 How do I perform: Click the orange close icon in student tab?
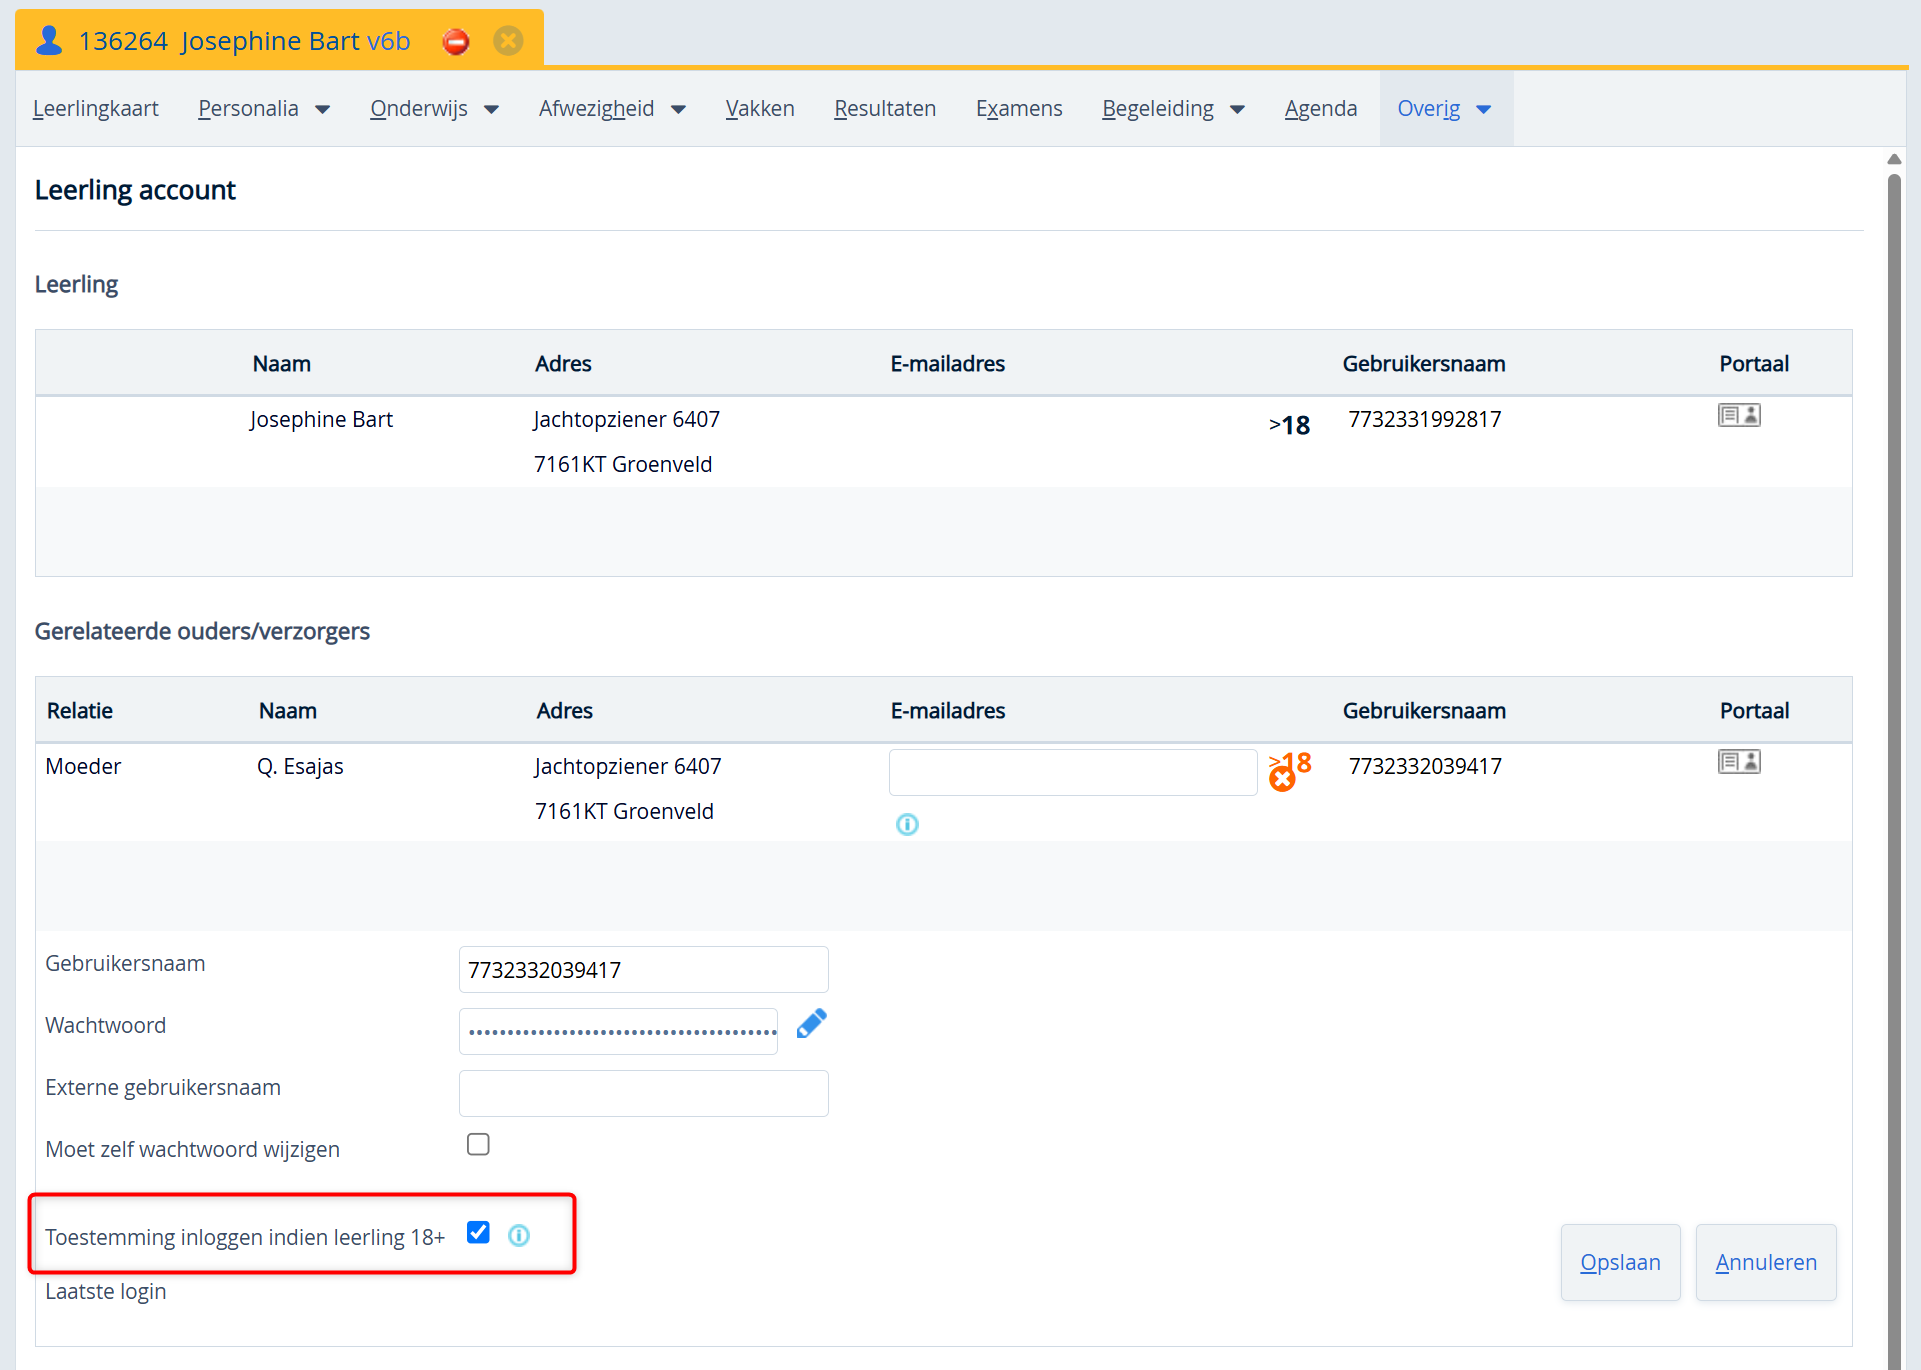508,41
